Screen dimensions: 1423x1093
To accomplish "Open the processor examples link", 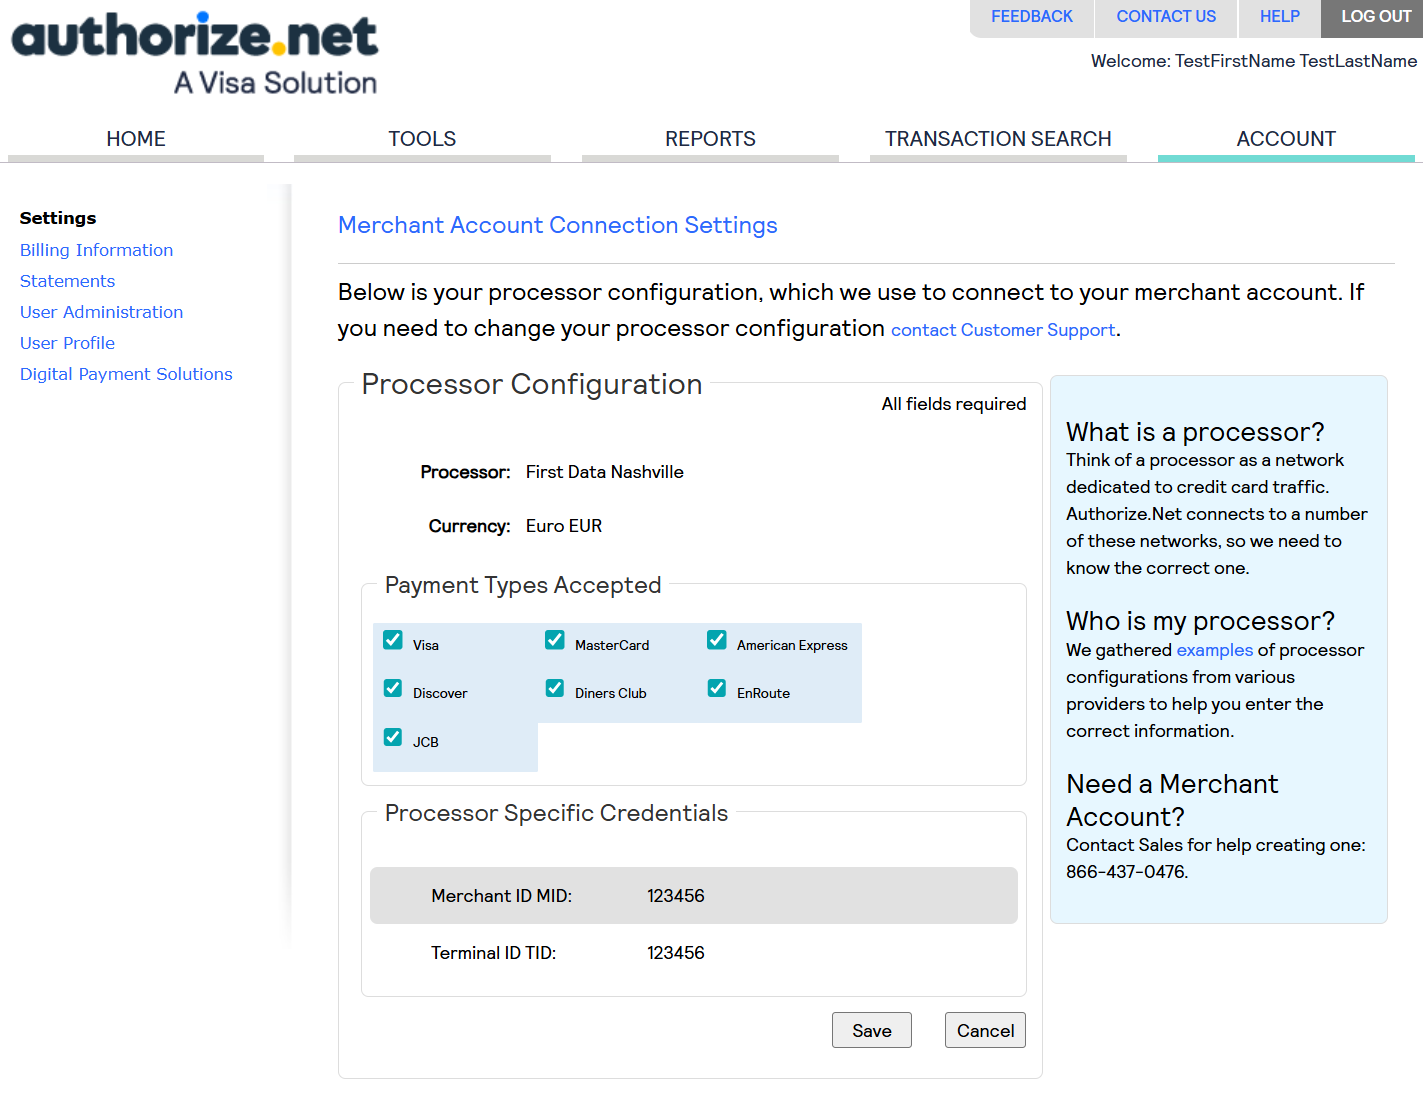I will (x=1214, y=650).
